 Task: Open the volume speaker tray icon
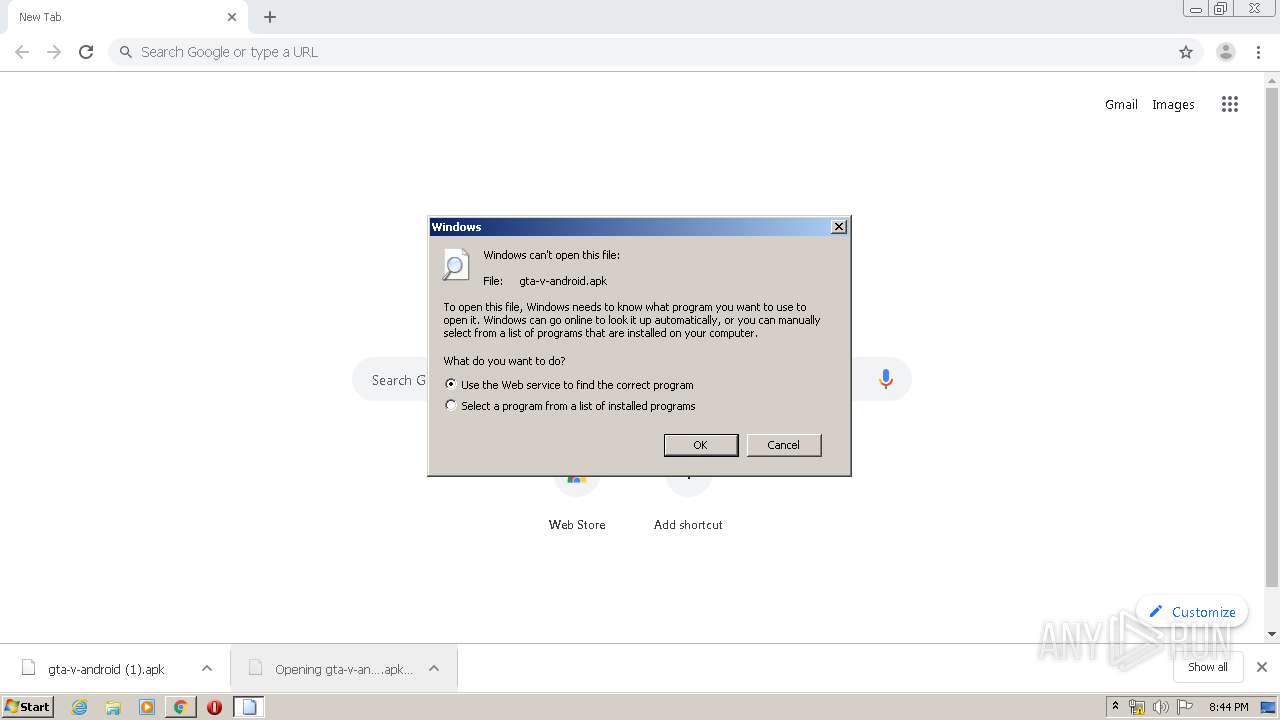click(x=1160, y=707)
